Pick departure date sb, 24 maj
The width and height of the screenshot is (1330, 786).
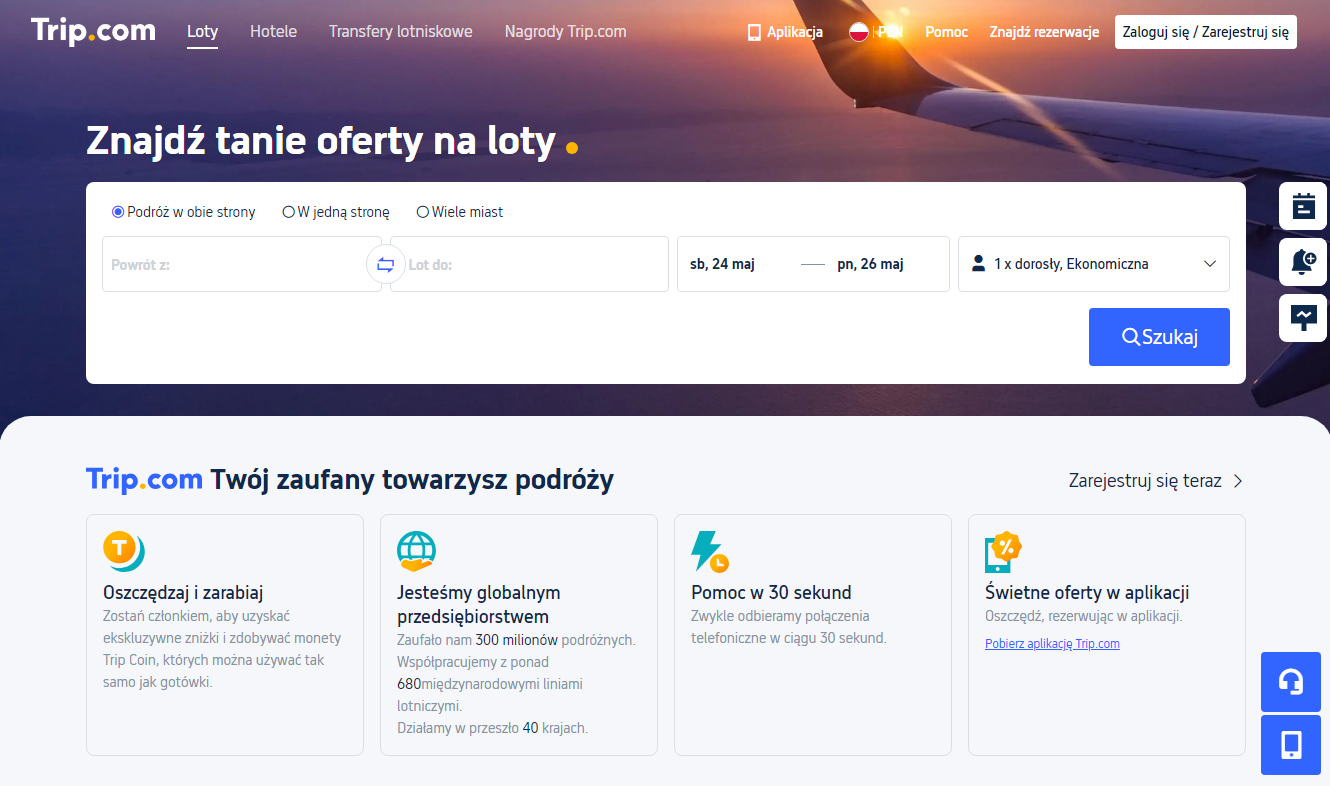click(722, 264)
